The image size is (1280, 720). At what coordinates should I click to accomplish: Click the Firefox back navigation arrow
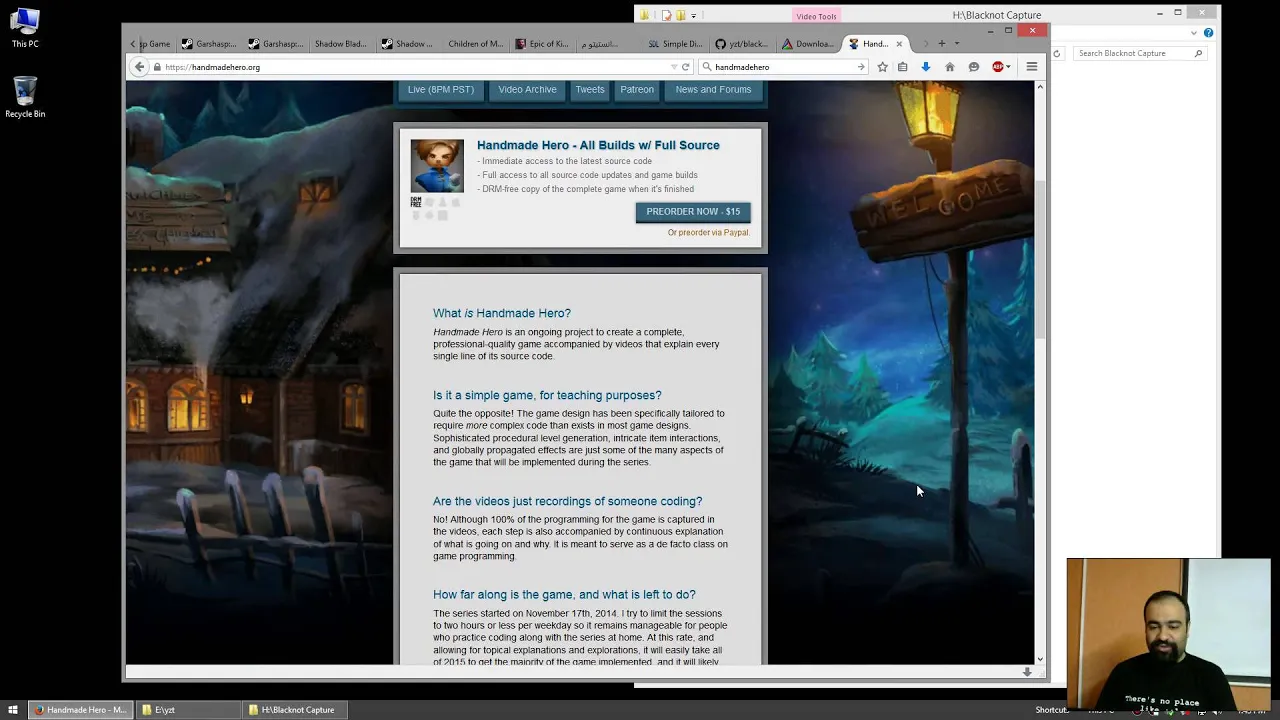(x=140, y=67)
